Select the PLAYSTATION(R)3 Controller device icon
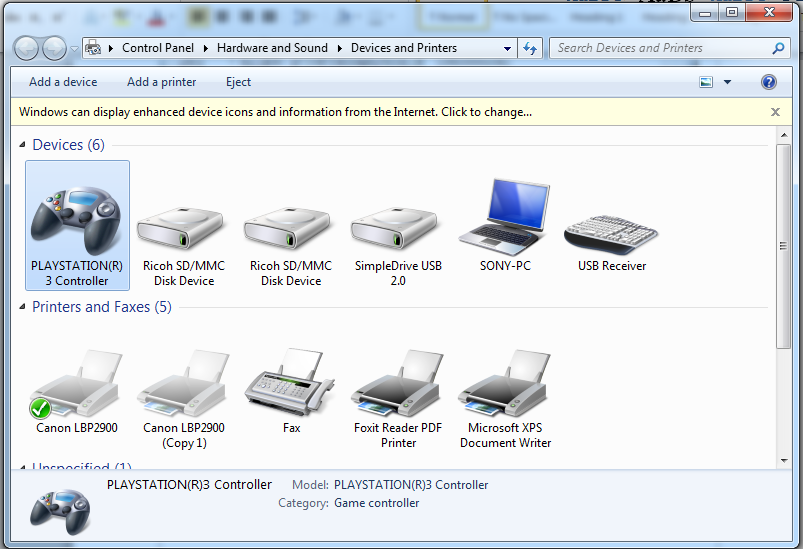Viewport: 803px width, 549px height. point(76,221)
